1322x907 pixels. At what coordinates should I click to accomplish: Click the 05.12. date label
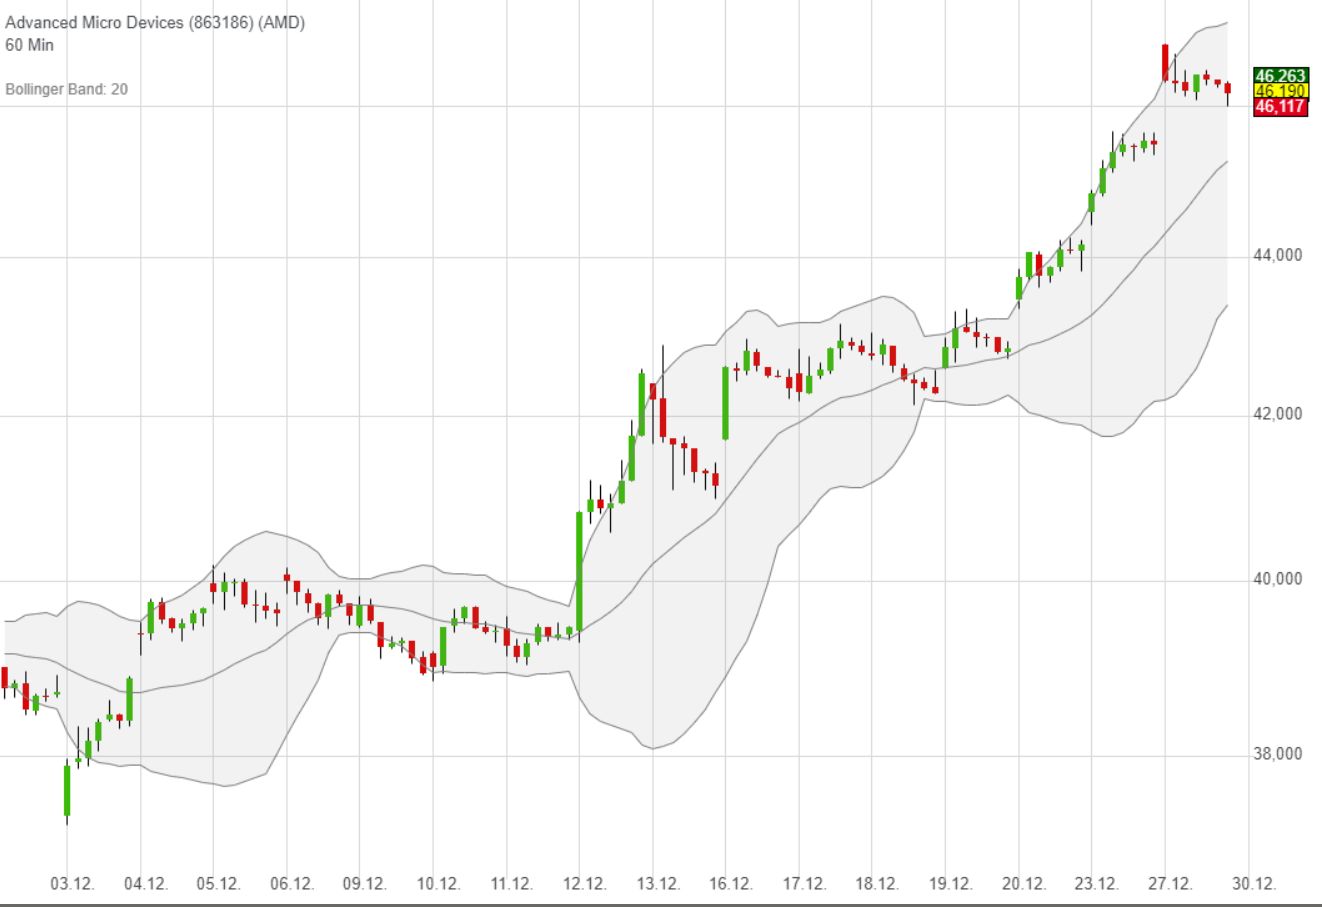[x=218, y=884]
